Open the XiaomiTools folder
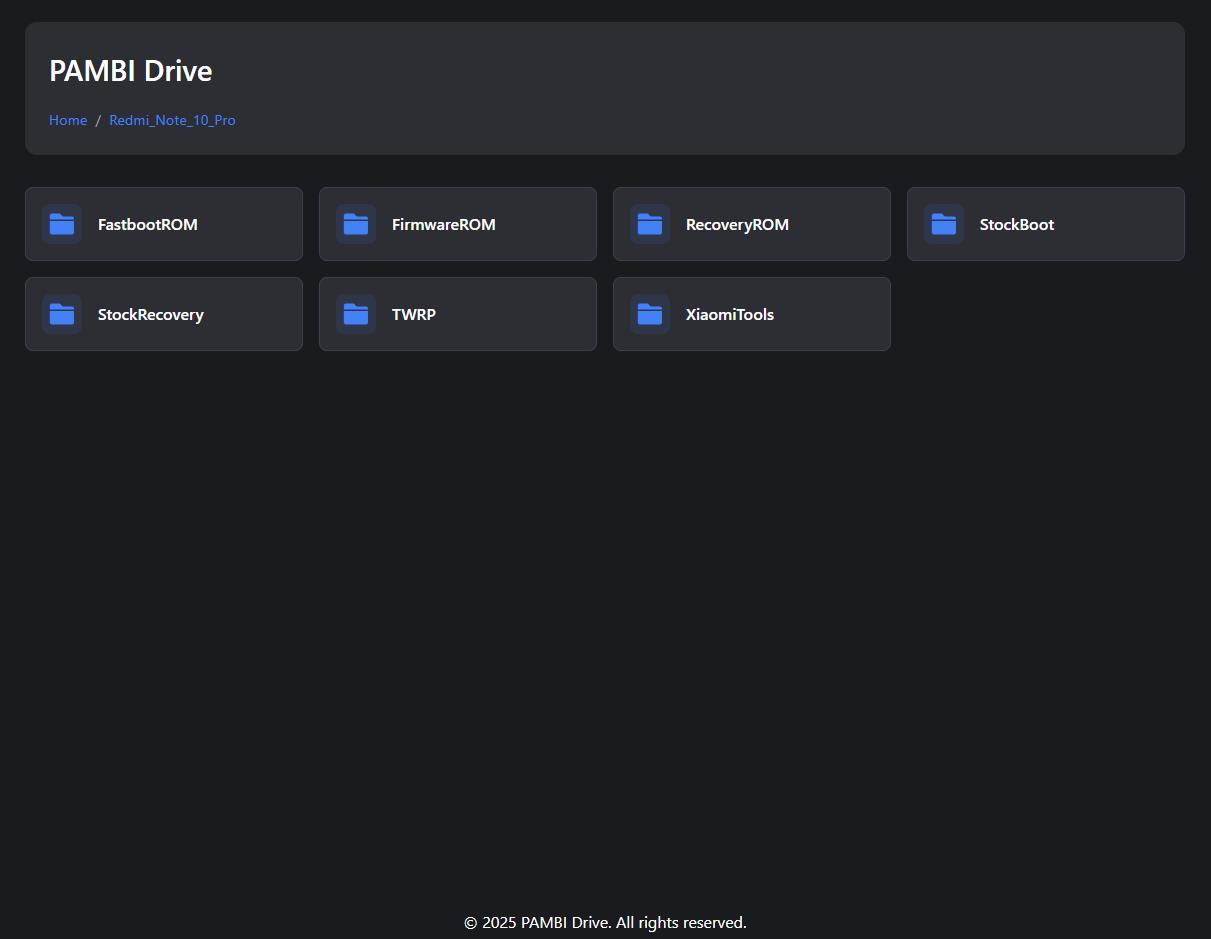The height and width of the screenshot is (939, 1211). point(751,314)
